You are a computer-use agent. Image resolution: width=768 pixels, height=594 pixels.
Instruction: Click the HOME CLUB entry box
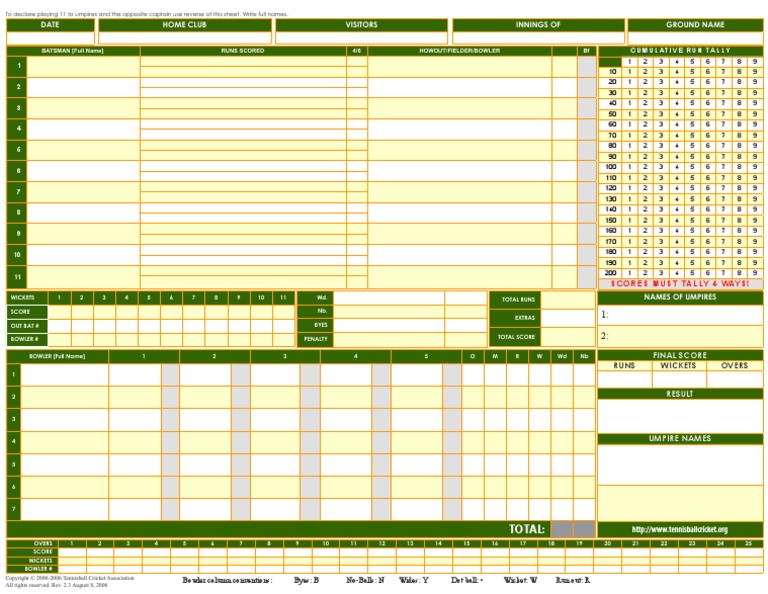tap(185, 38)
